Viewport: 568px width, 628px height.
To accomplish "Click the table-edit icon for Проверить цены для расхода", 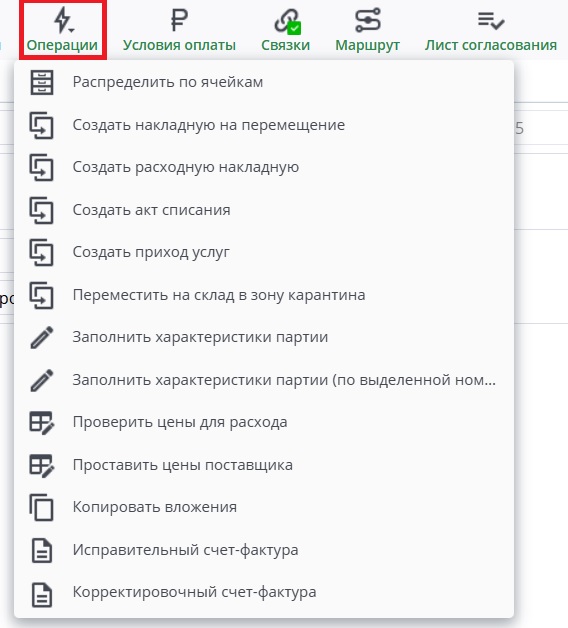I will click(x=42, y=423).
